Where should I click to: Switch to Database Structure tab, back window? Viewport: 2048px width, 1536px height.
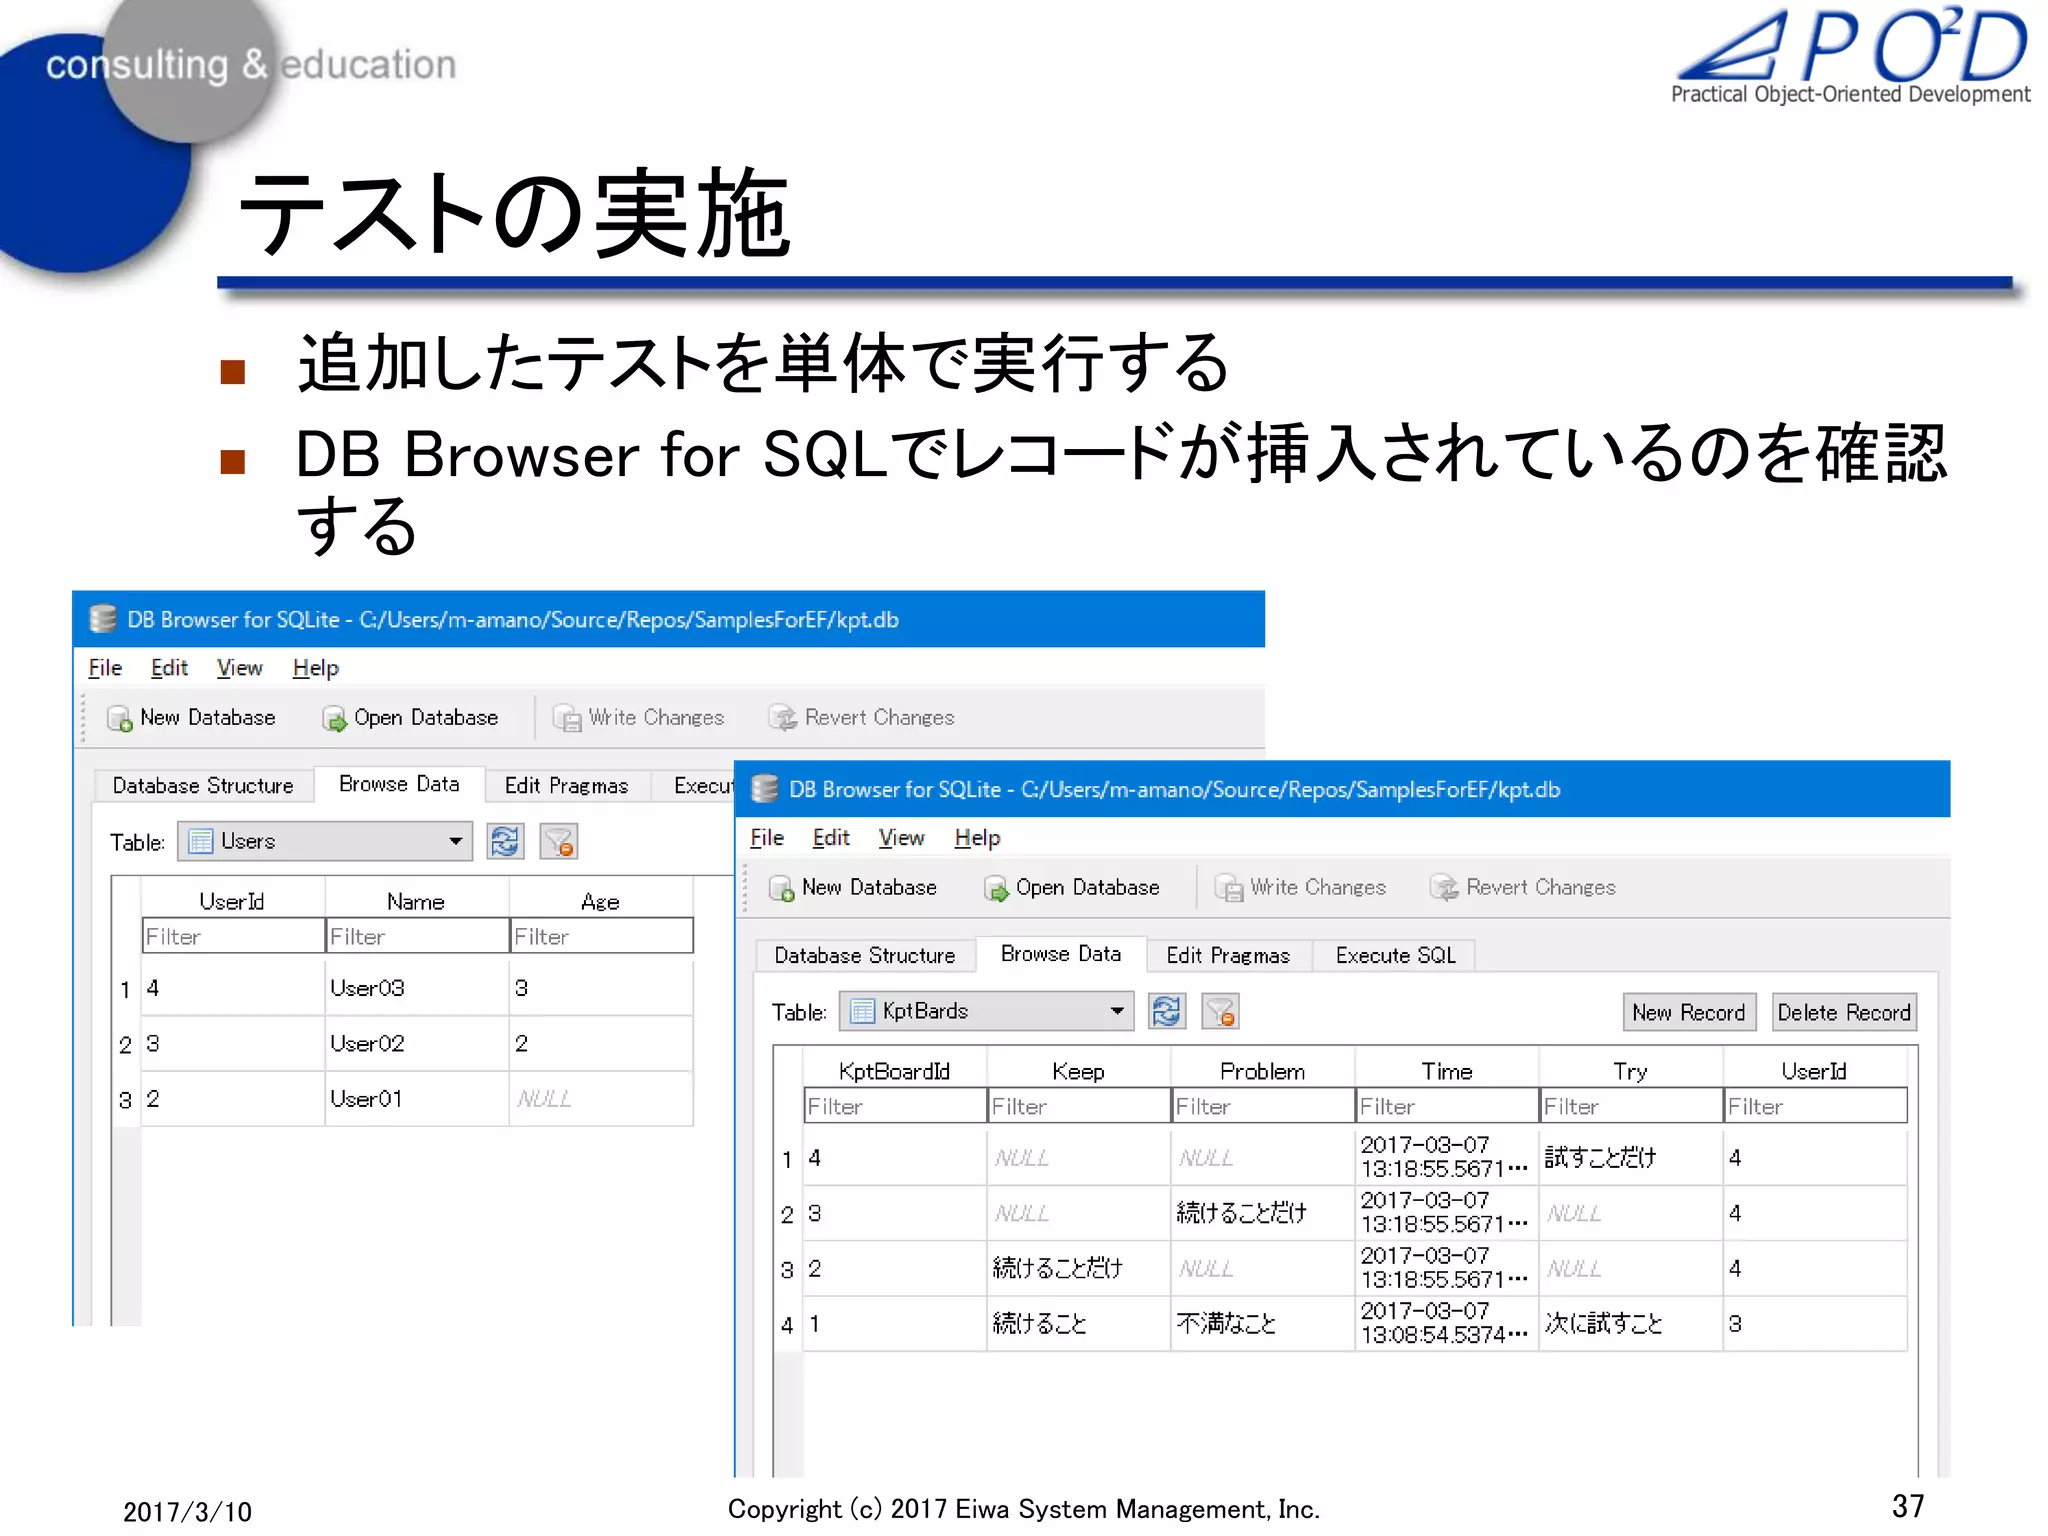203,786
